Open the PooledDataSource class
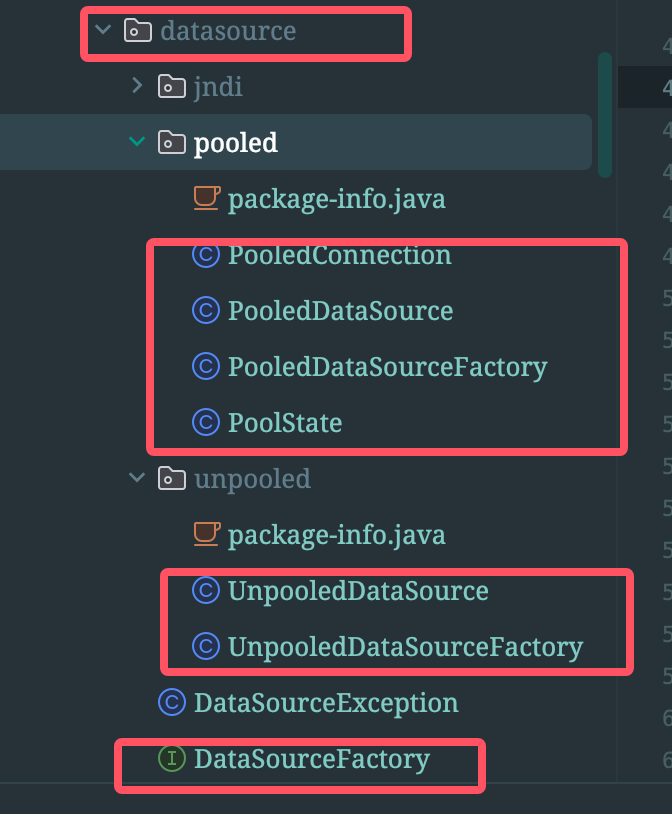 click(x=340, y=311)
